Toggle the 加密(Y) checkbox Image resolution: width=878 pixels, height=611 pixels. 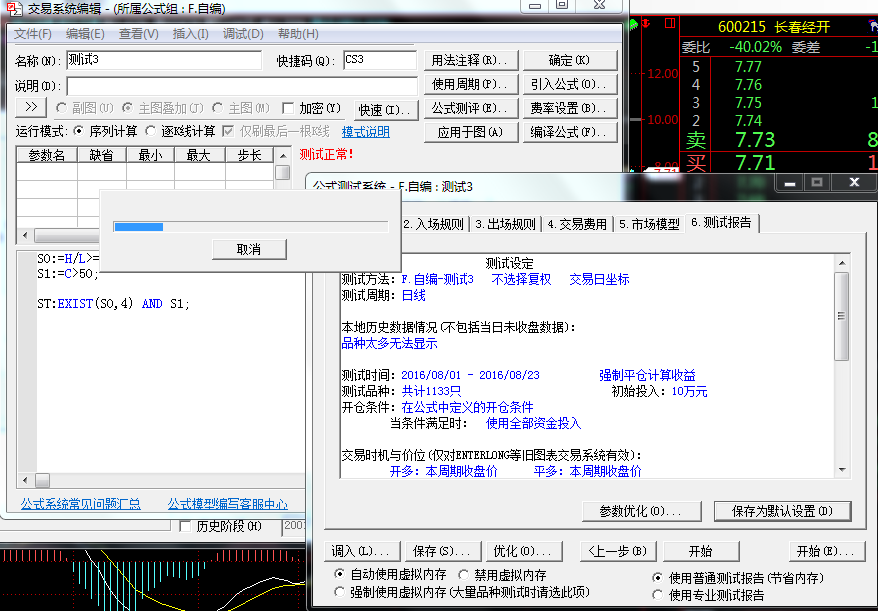pos(288,108)
